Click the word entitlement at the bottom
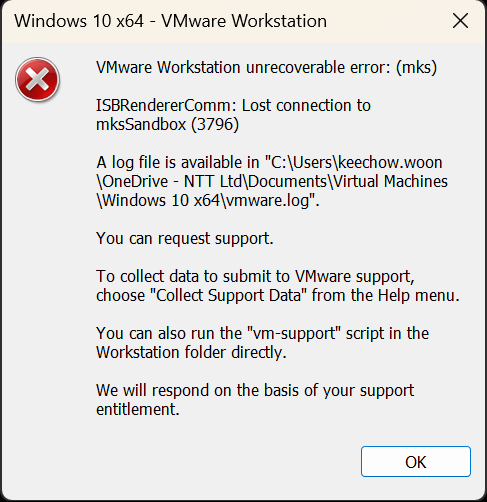 pyautogui.click(x=138, y=409)
